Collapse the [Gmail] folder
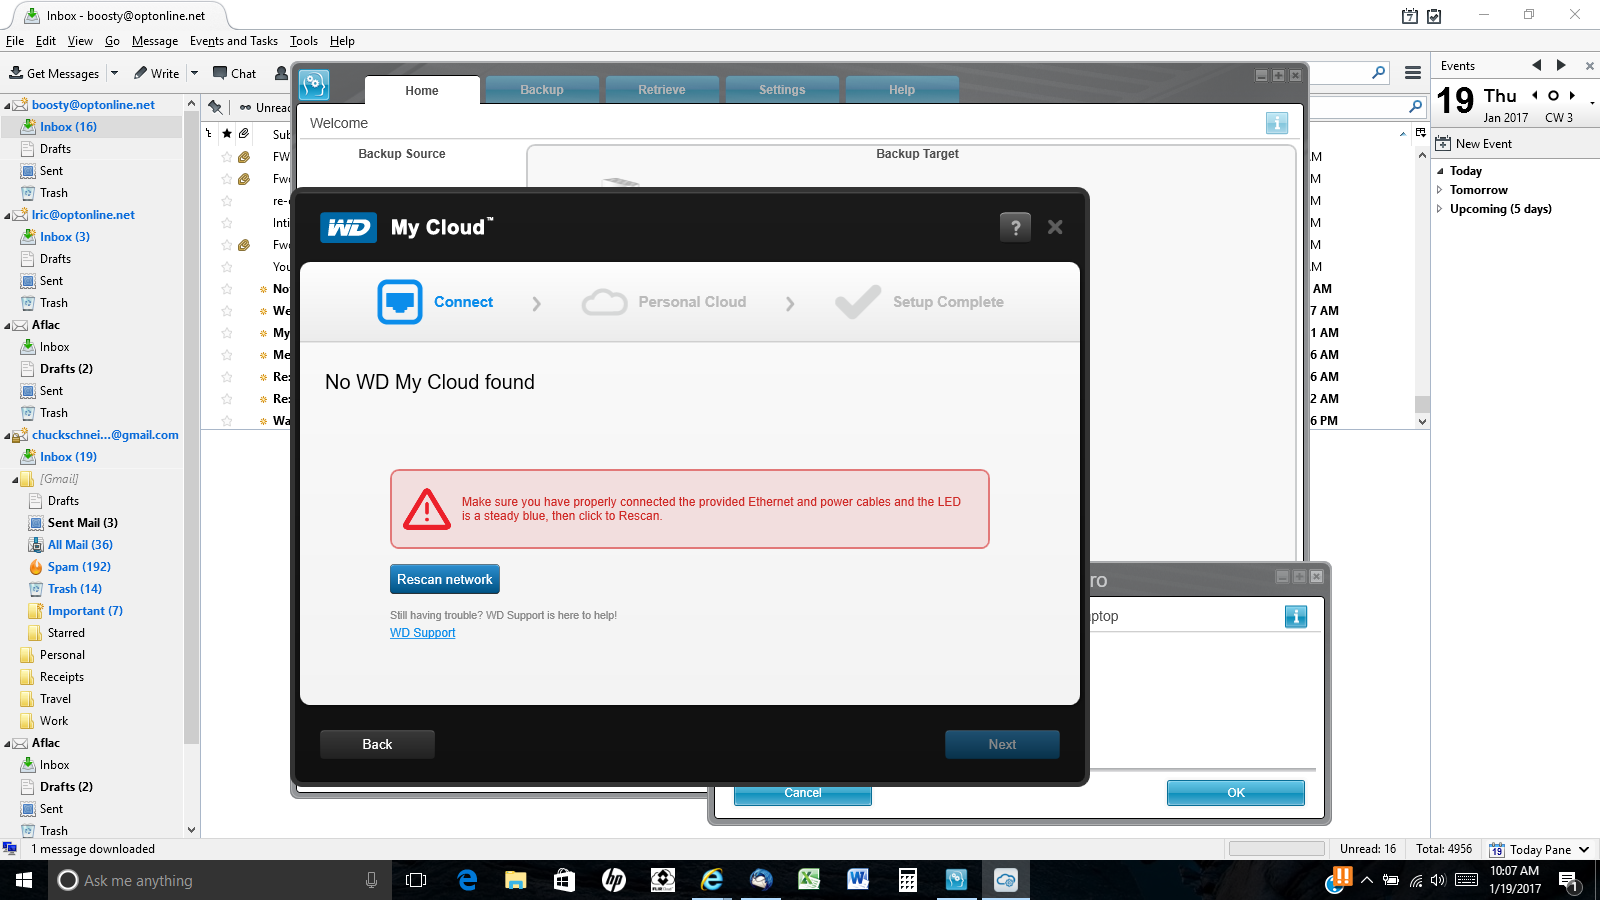Screen dimensions: 1600x900 (15, 479)
